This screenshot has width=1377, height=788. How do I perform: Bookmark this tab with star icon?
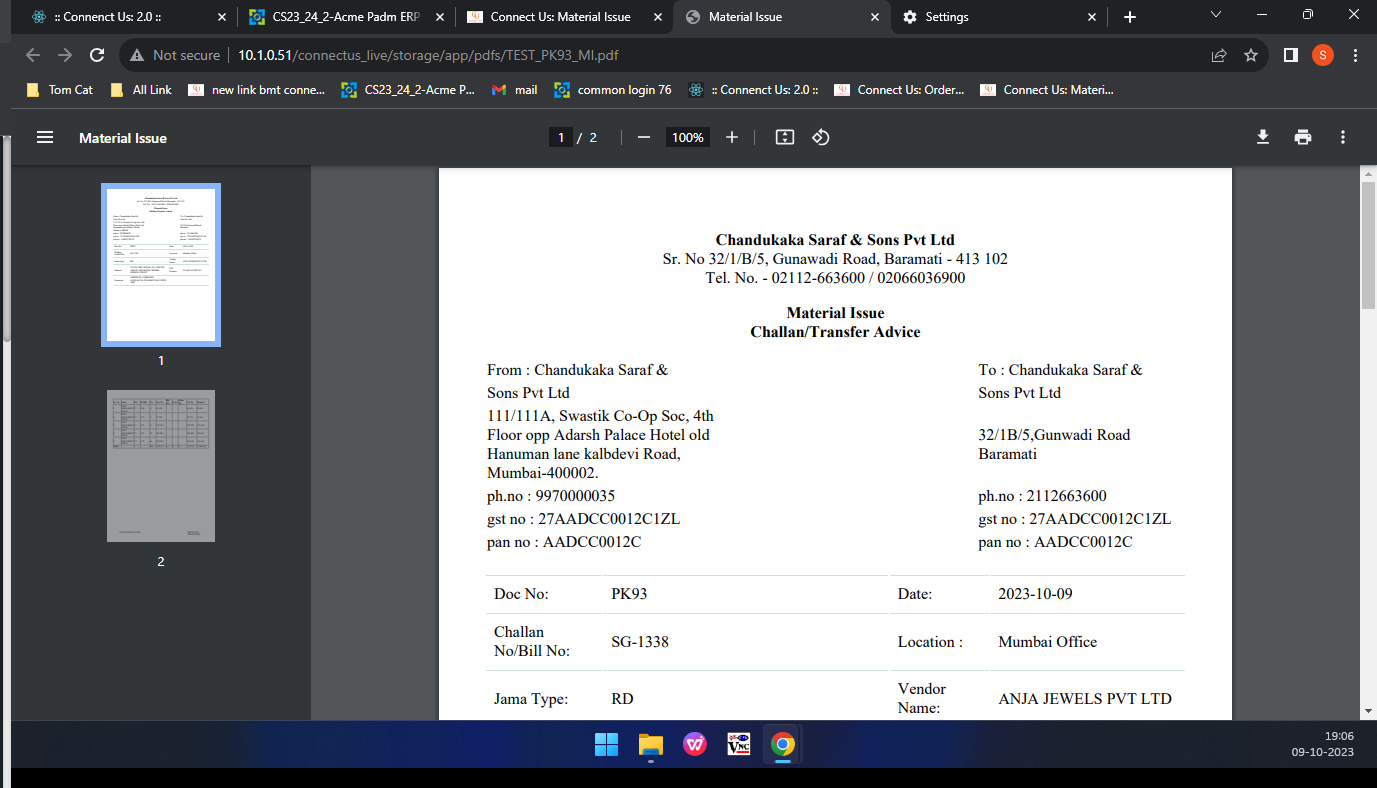pos(1251,55)
